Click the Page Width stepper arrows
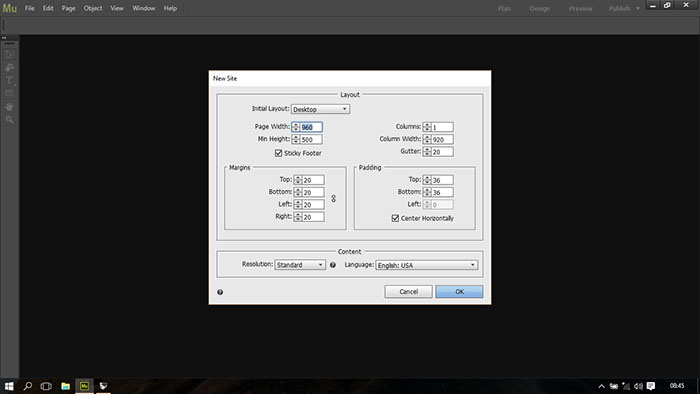This screenshot has height=394, width=700. coord(296,127)
